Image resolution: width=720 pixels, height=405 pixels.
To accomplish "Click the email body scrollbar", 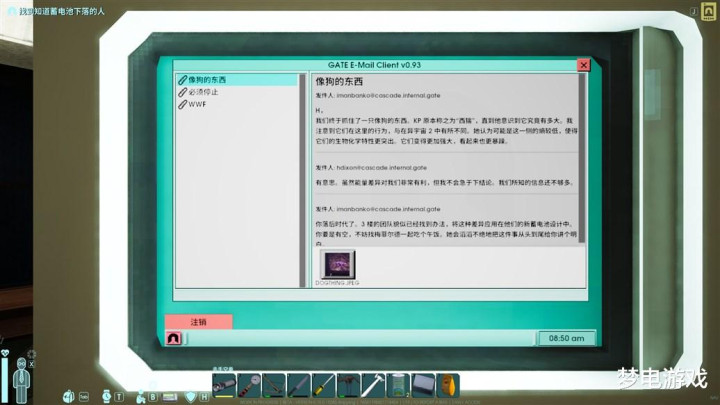I will click(x=582, y=158).
